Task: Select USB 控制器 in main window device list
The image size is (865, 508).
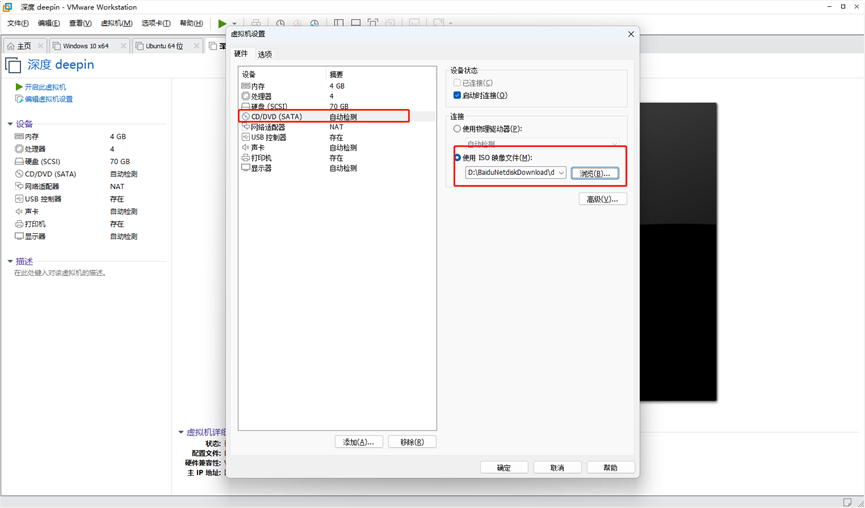Action: tap(77, 199)
